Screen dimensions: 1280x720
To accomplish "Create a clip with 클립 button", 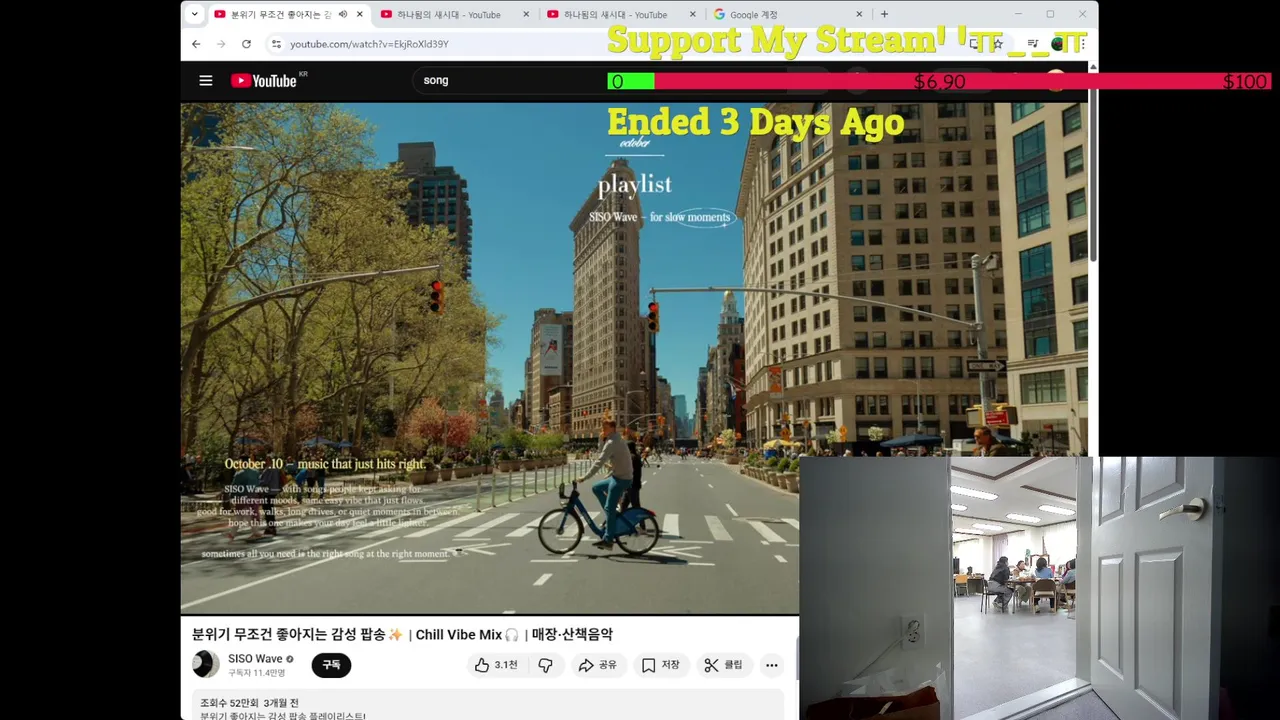I will point(723,665).
